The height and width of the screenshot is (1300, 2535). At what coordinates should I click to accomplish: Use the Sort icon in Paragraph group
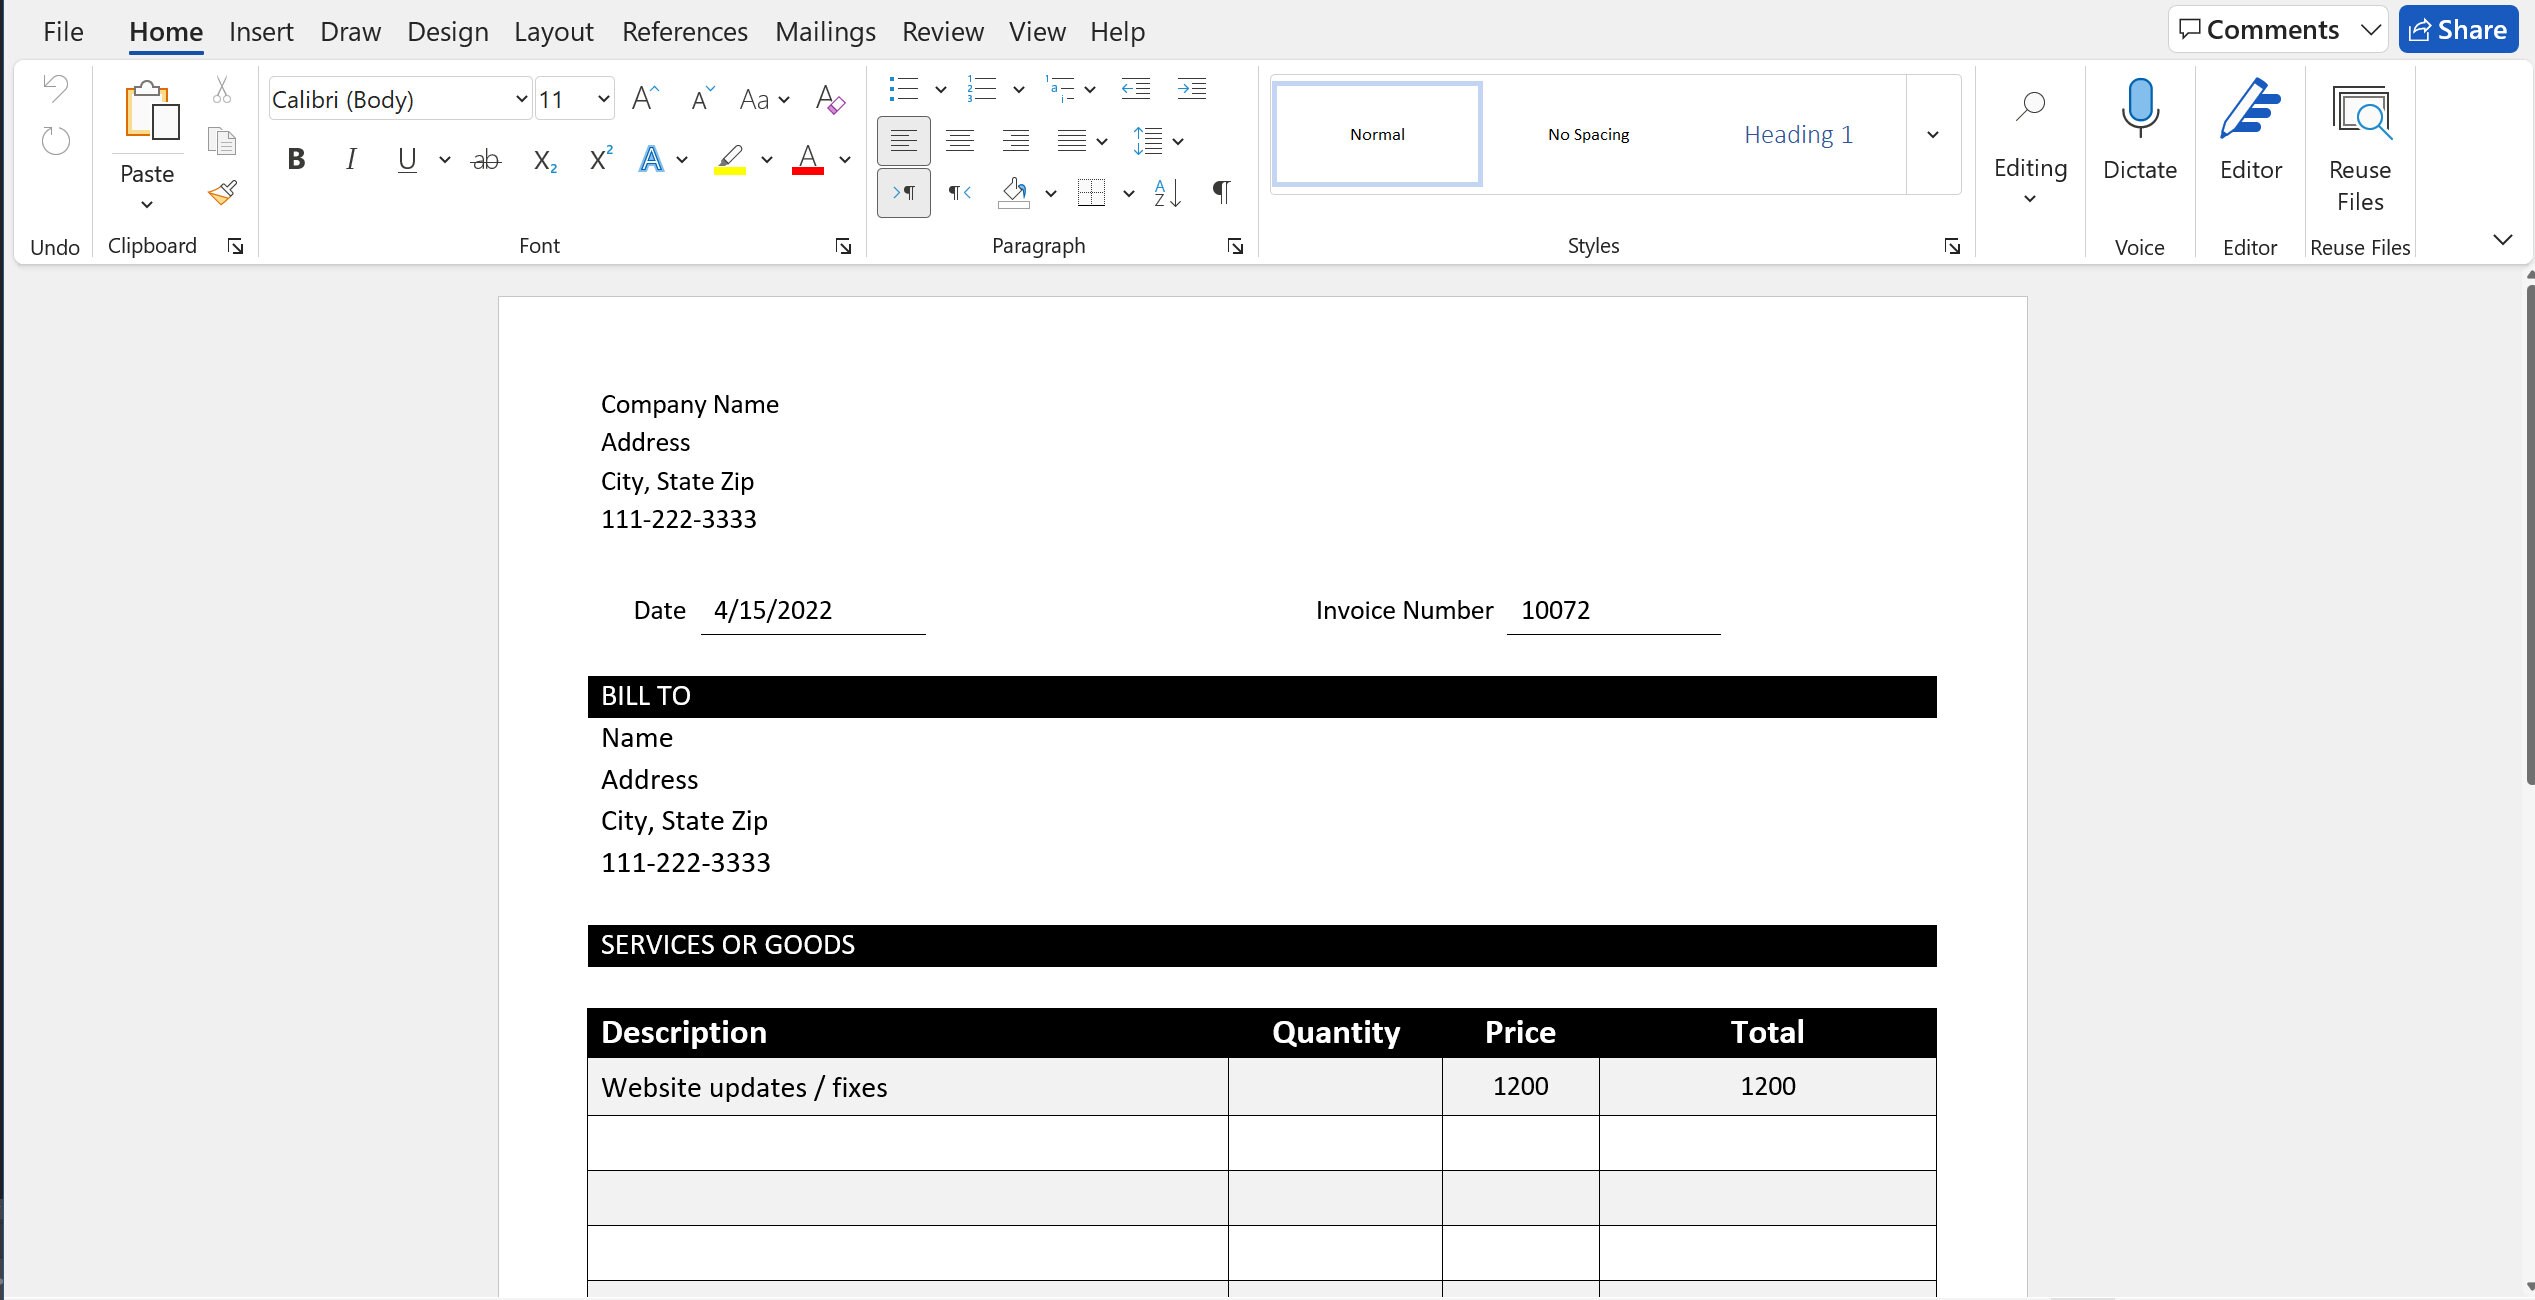click(x=1166, y=193)
